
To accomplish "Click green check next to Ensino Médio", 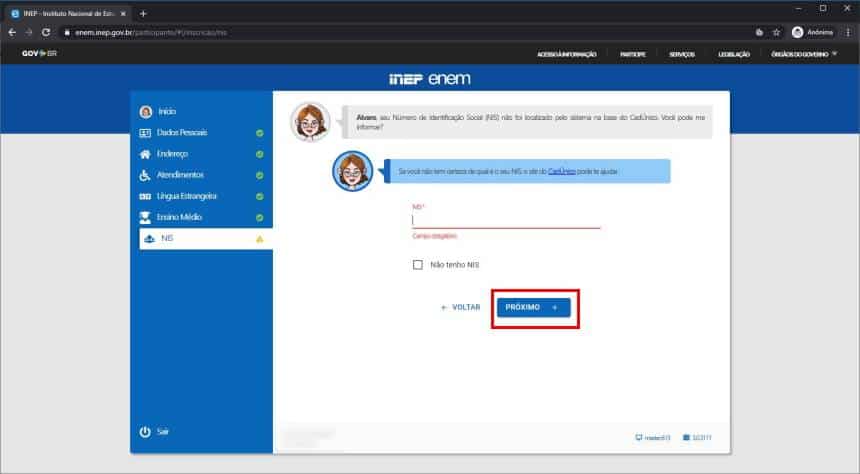I will (260, 218).
